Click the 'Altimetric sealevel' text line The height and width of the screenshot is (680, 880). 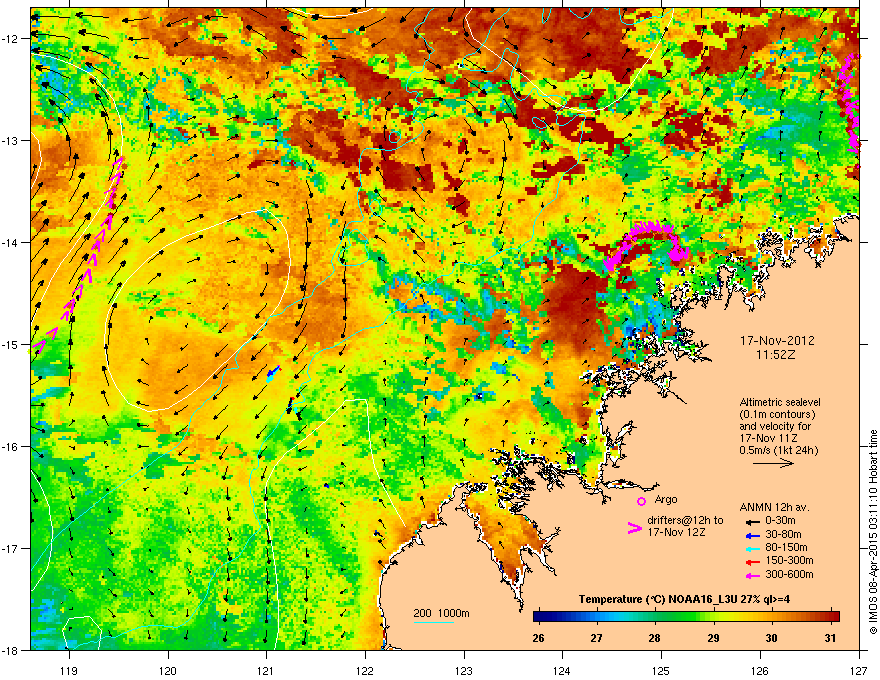tap(780, 402)
